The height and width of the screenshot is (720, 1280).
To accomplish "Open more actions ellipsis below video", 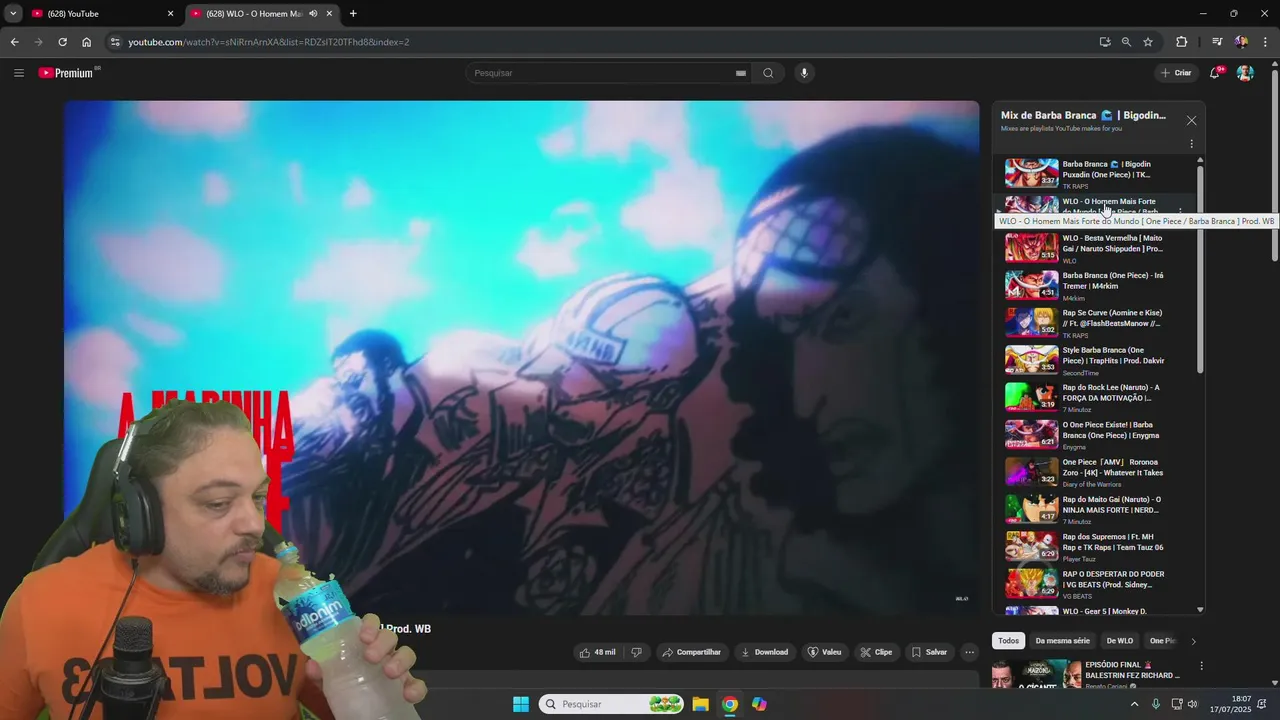I will (x=969, y=652).
